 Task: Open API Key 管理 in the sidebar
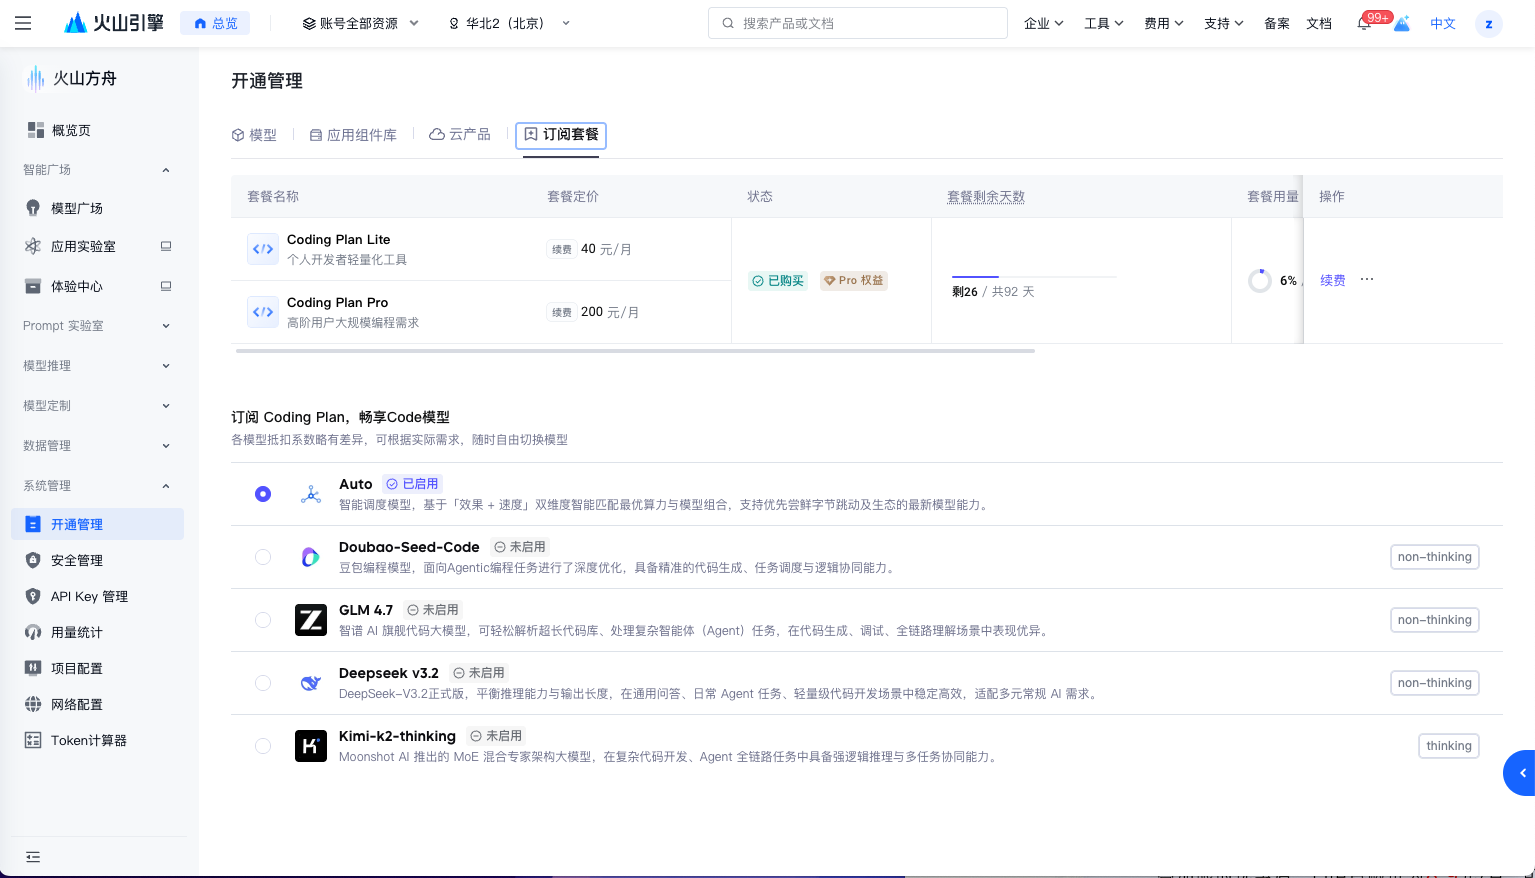click(x=89, y=596)
